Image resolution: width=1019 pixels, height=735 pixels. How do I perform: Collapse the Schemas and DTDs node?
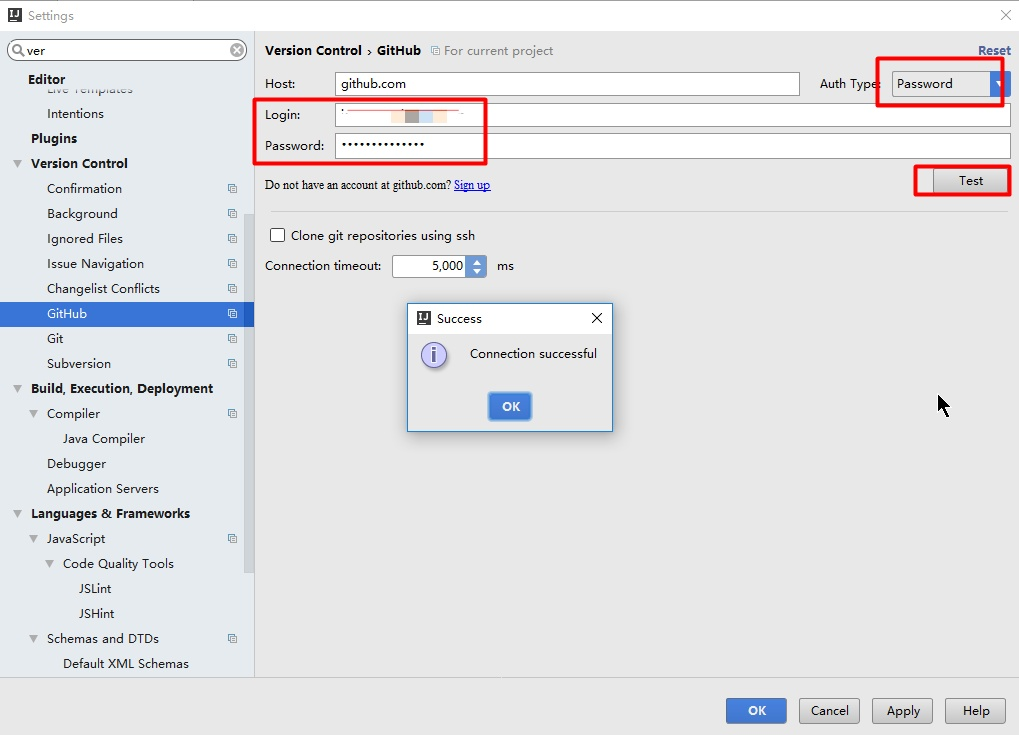click(33, 639)
